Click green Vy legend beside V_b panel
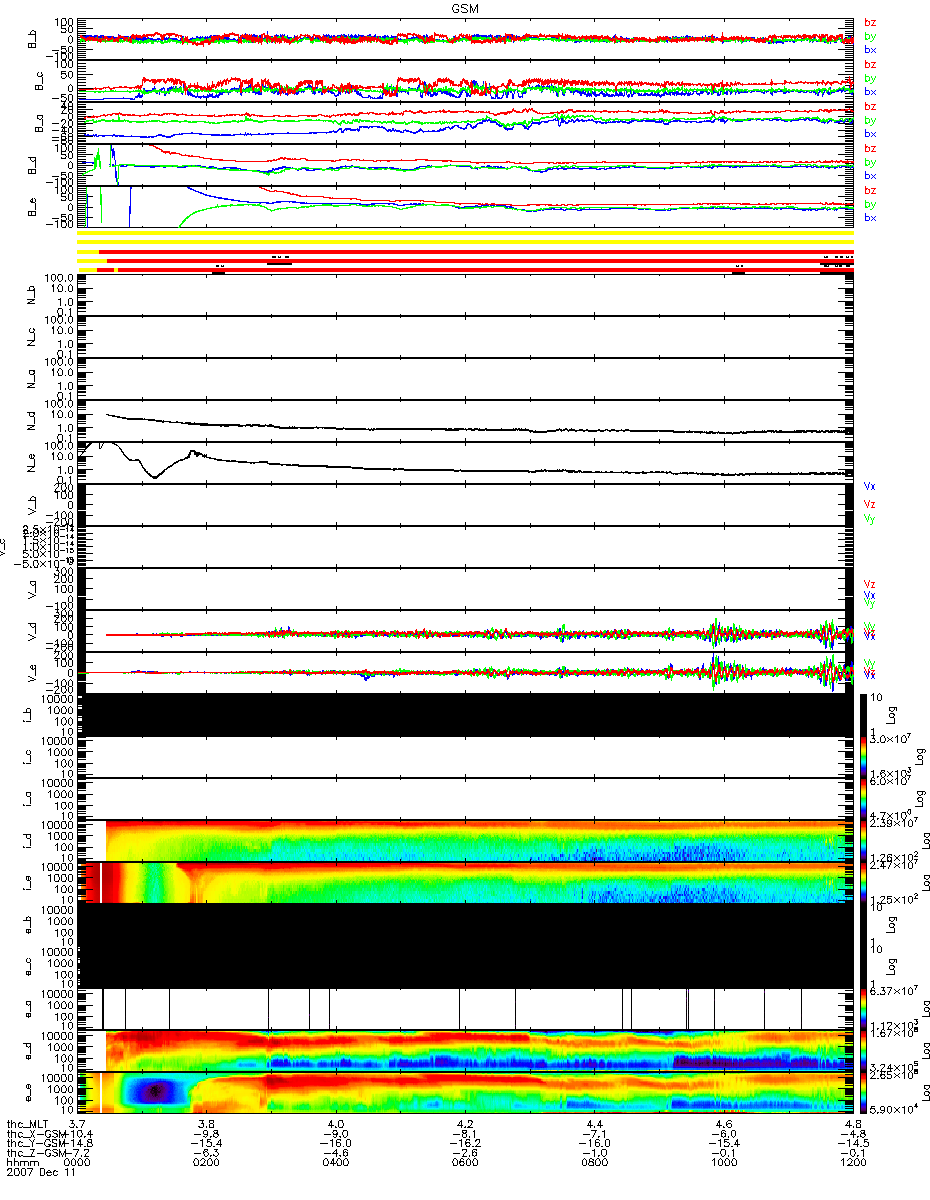The width and height of the screenshot is (930, 1200). click(870, 518)
